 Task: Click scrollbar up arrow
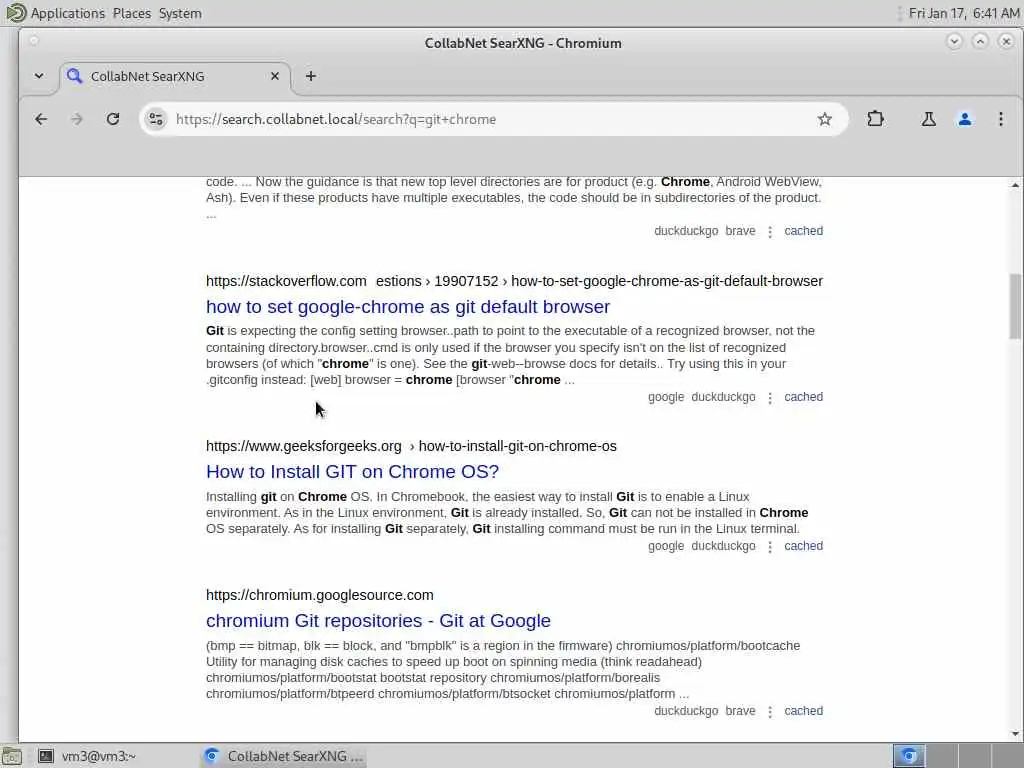pyautogui.click(x=1015, y=185)
